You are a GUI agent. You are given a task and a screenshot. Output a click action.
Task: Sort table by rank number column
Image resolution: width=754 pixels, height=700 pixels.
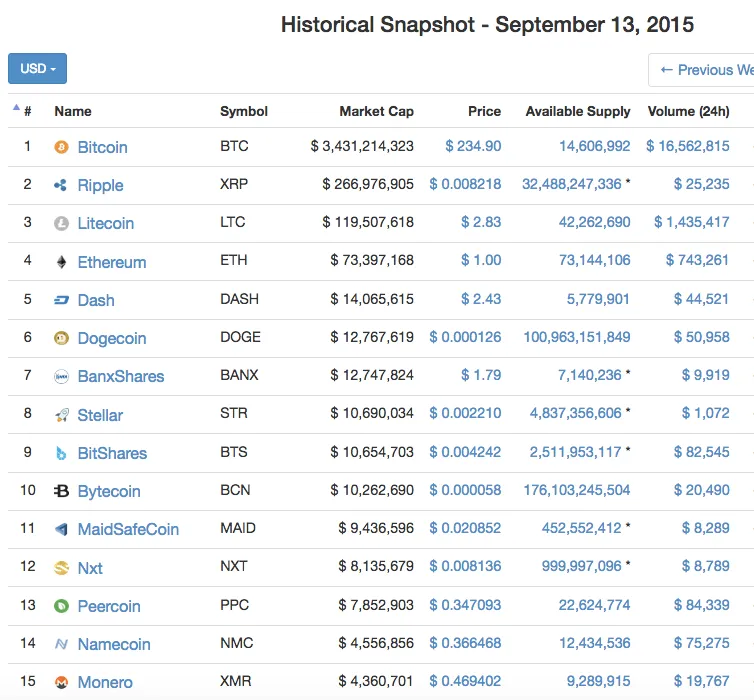28,112
